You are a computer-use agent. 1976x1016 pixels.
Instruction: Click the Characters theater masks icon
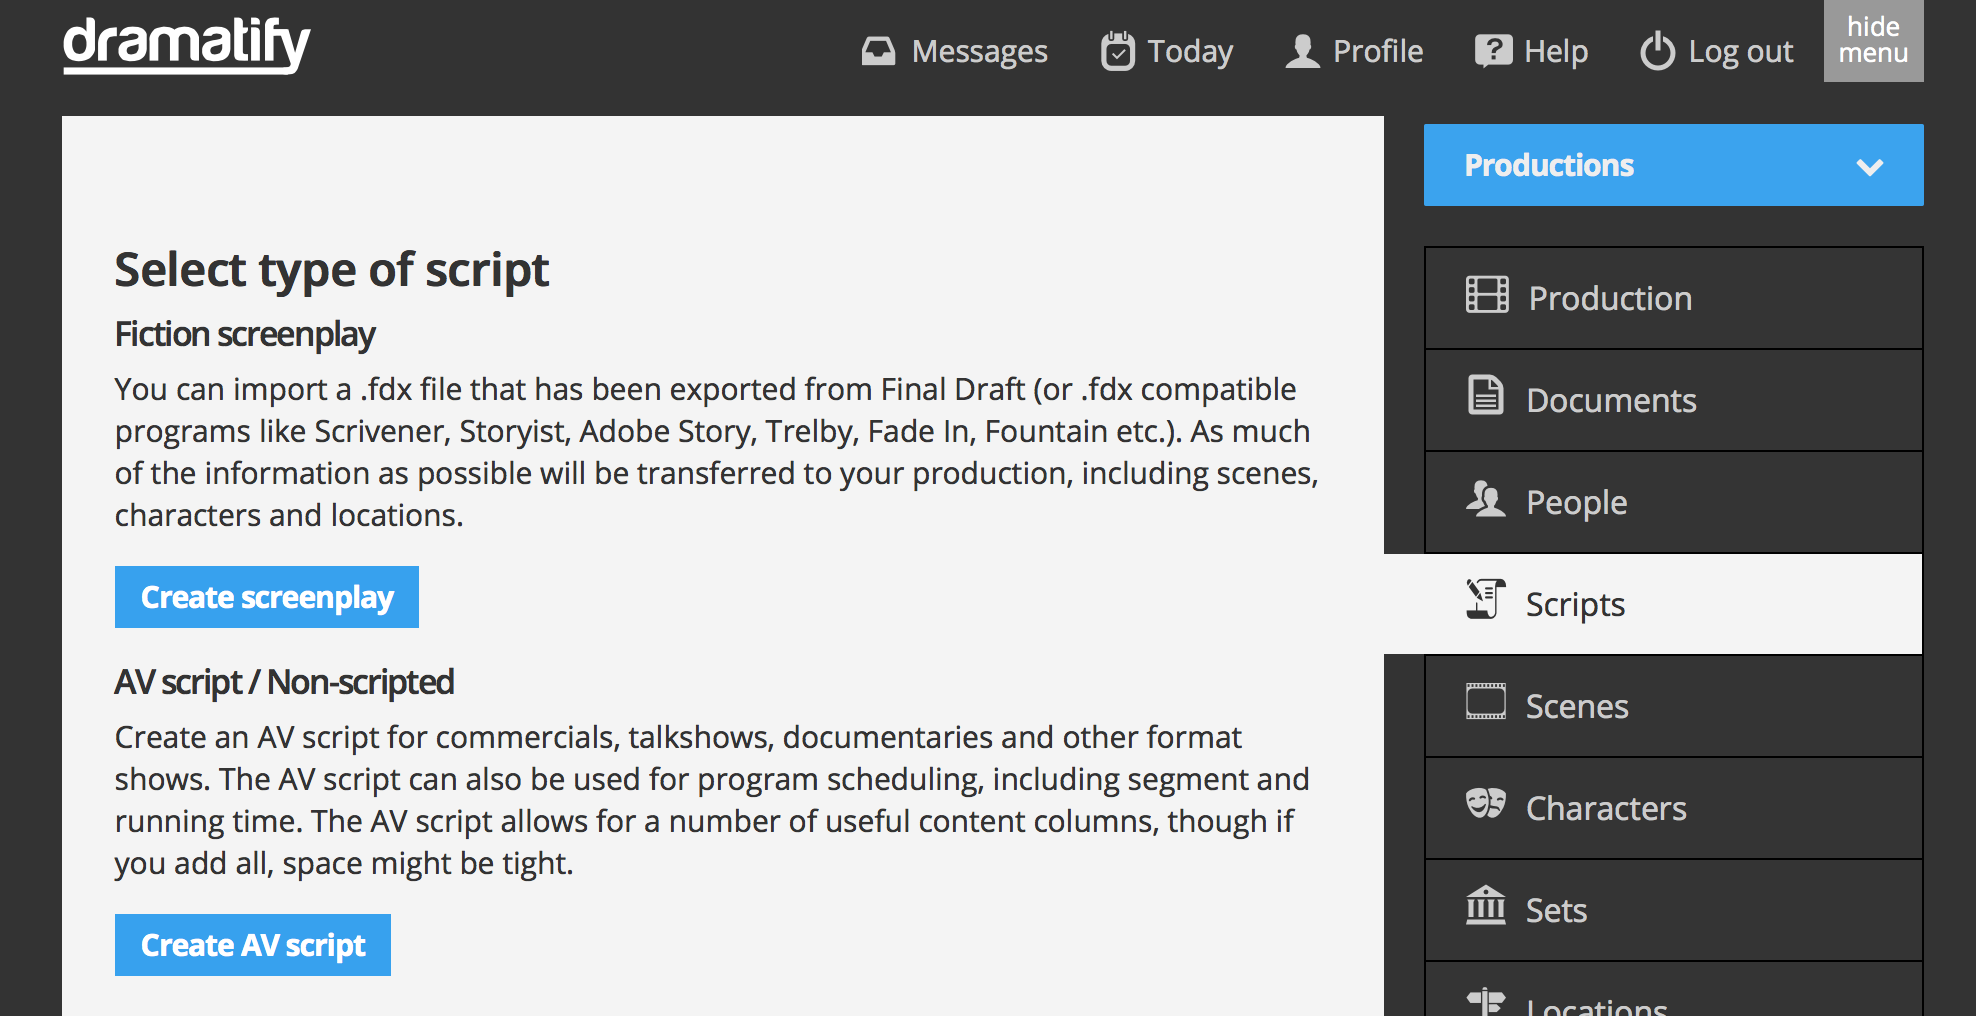[1485, 804]
